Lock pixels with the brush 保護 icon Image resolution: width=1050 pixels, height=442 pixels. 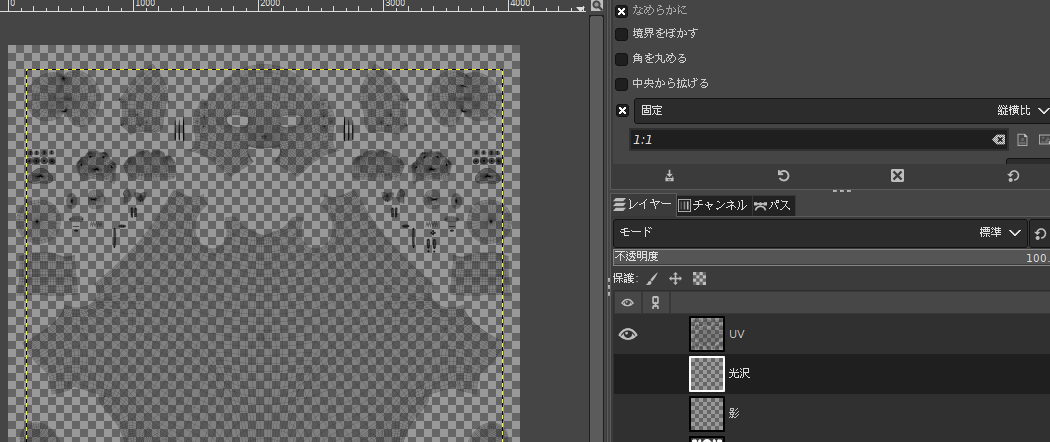(x=653, y=278)
